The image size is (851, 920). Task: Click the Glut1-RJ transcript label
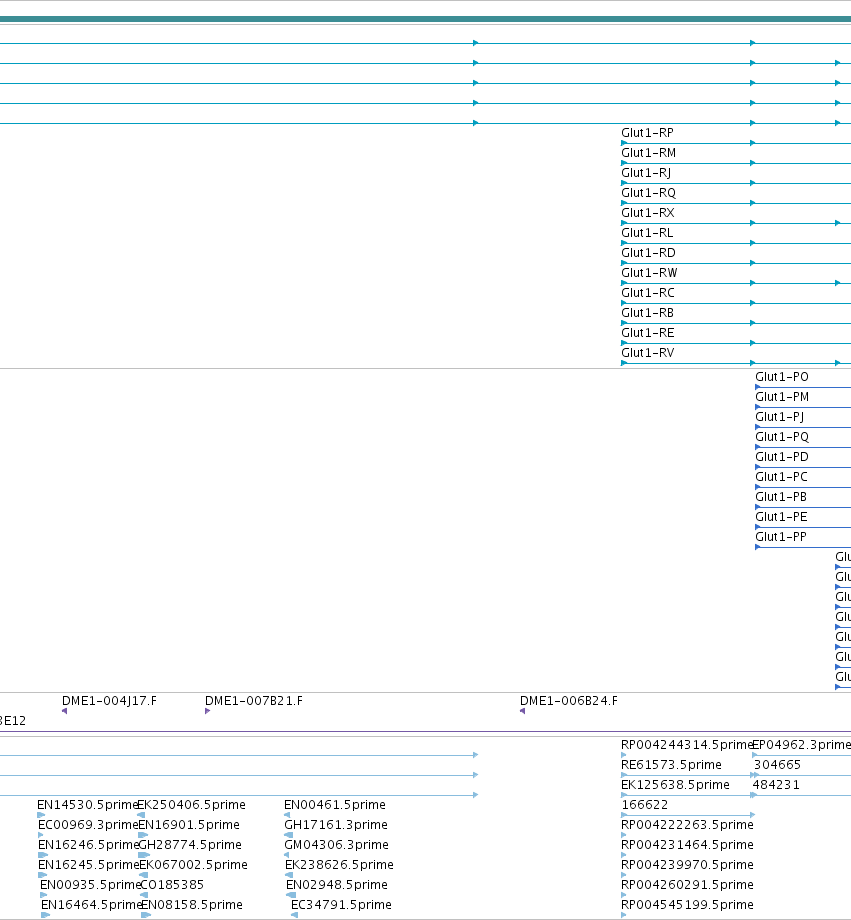[646, 173]
